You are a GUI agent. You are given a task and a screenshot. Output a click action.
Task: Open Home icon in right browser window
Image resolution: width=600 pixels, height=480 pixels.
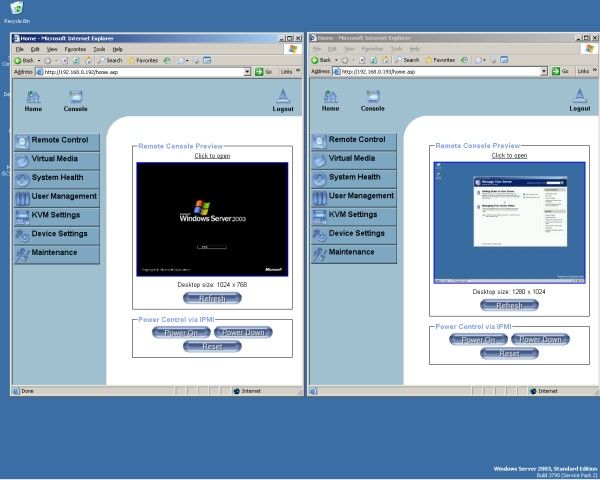[330, 101]
